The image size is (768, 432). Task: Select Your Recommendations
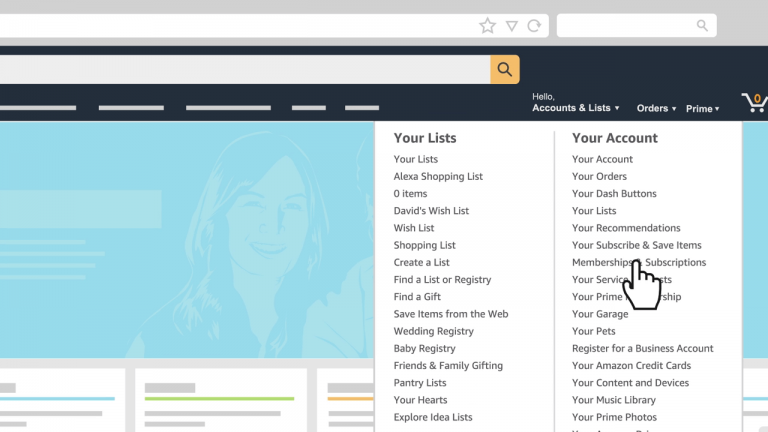626,228
